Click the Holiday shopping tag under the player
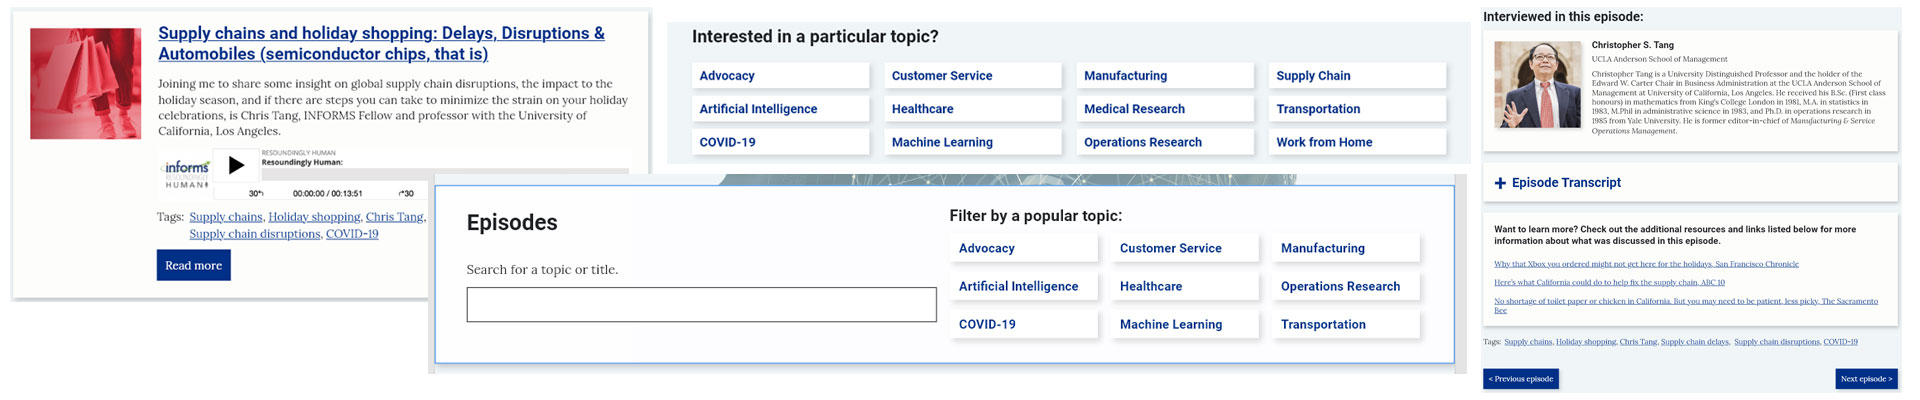The height and width of the screenshot is (400, 1920). click(x=314, y=217)
